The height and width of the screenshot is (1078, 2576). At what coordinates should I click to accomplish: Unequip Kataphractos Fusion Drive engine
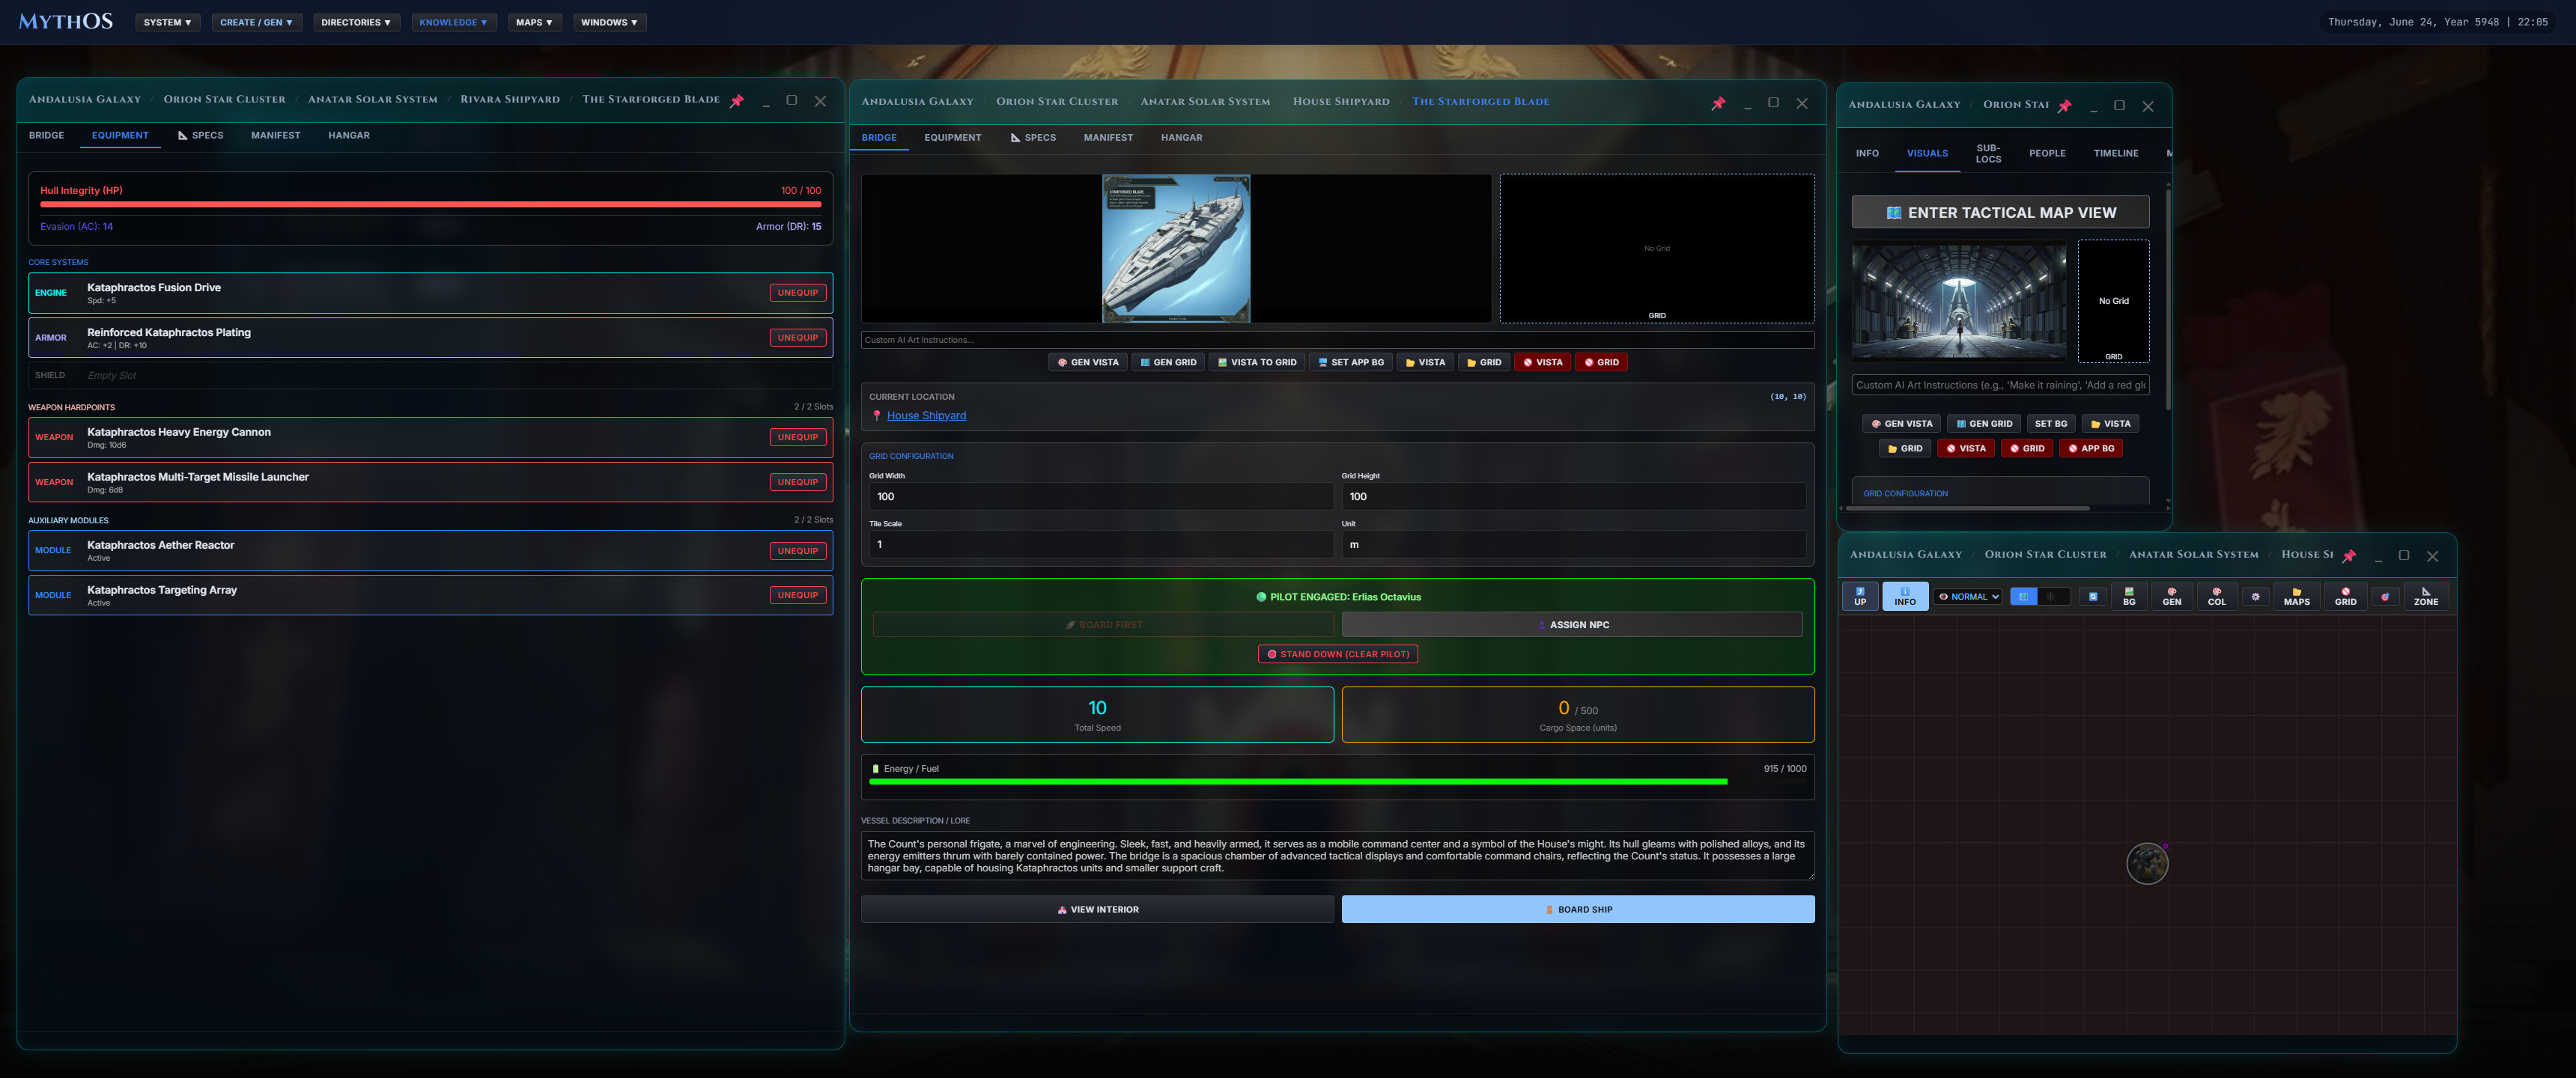[798, 293]
